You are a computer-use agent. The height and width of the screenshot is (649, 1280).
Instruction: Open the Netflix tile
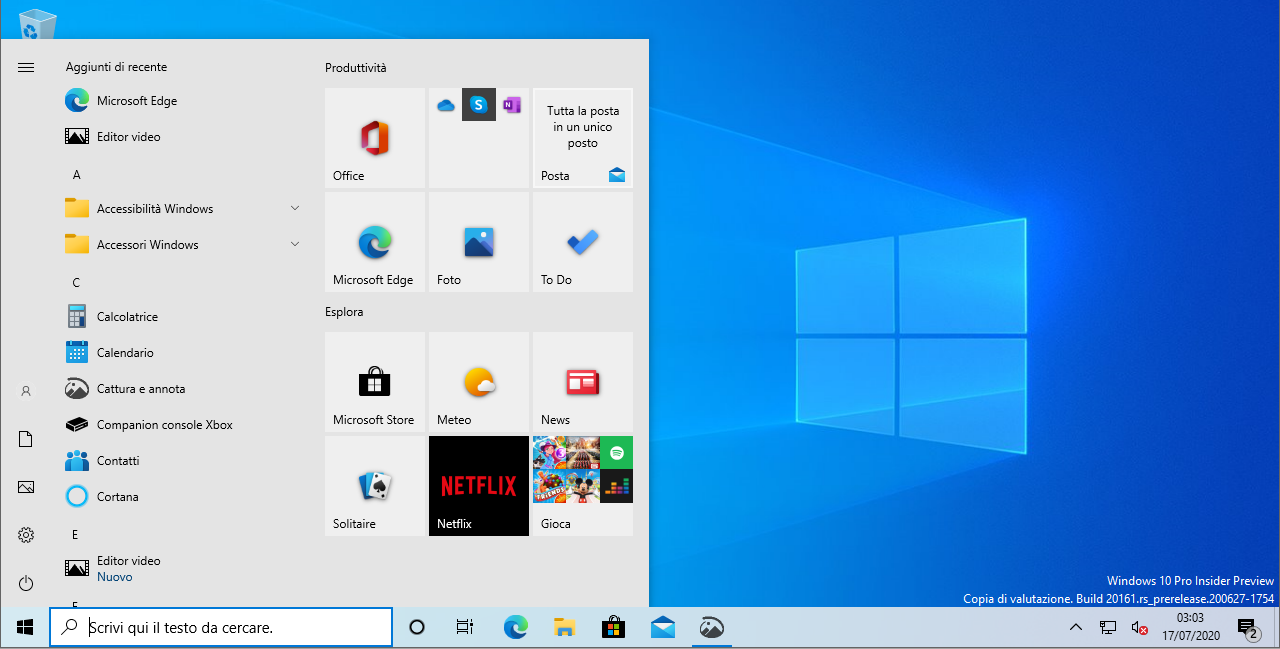point(479,486)
